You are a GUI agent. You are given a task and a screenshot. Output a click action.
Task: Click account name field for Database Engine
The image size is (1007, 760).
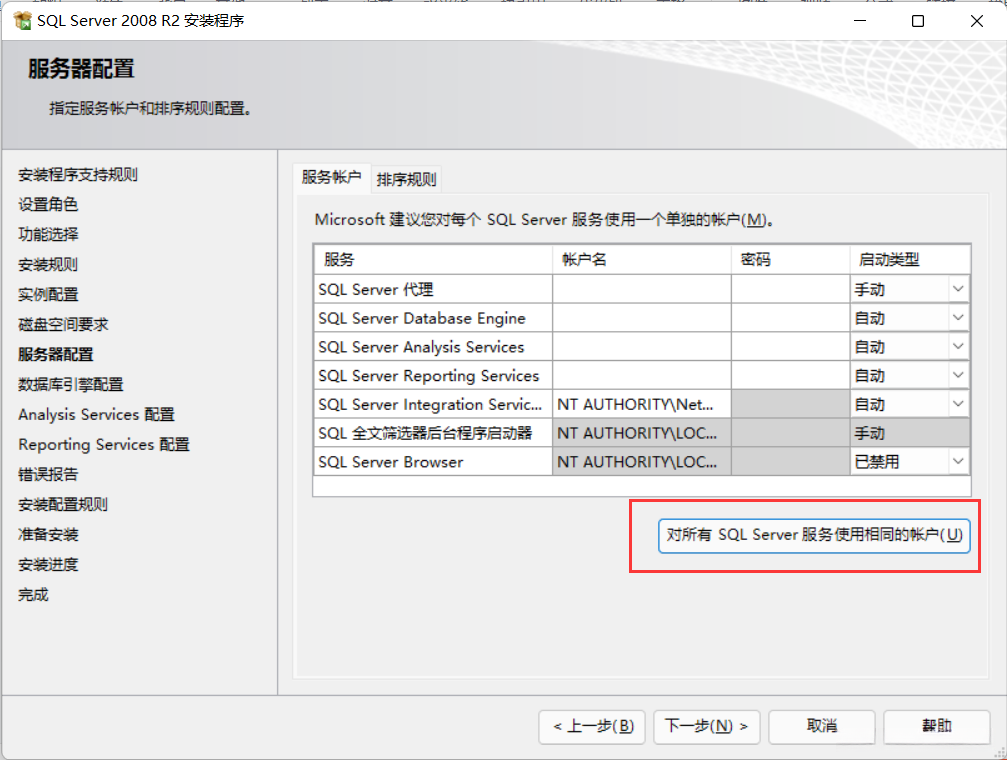pyautogui.click(x=642, y=318)
